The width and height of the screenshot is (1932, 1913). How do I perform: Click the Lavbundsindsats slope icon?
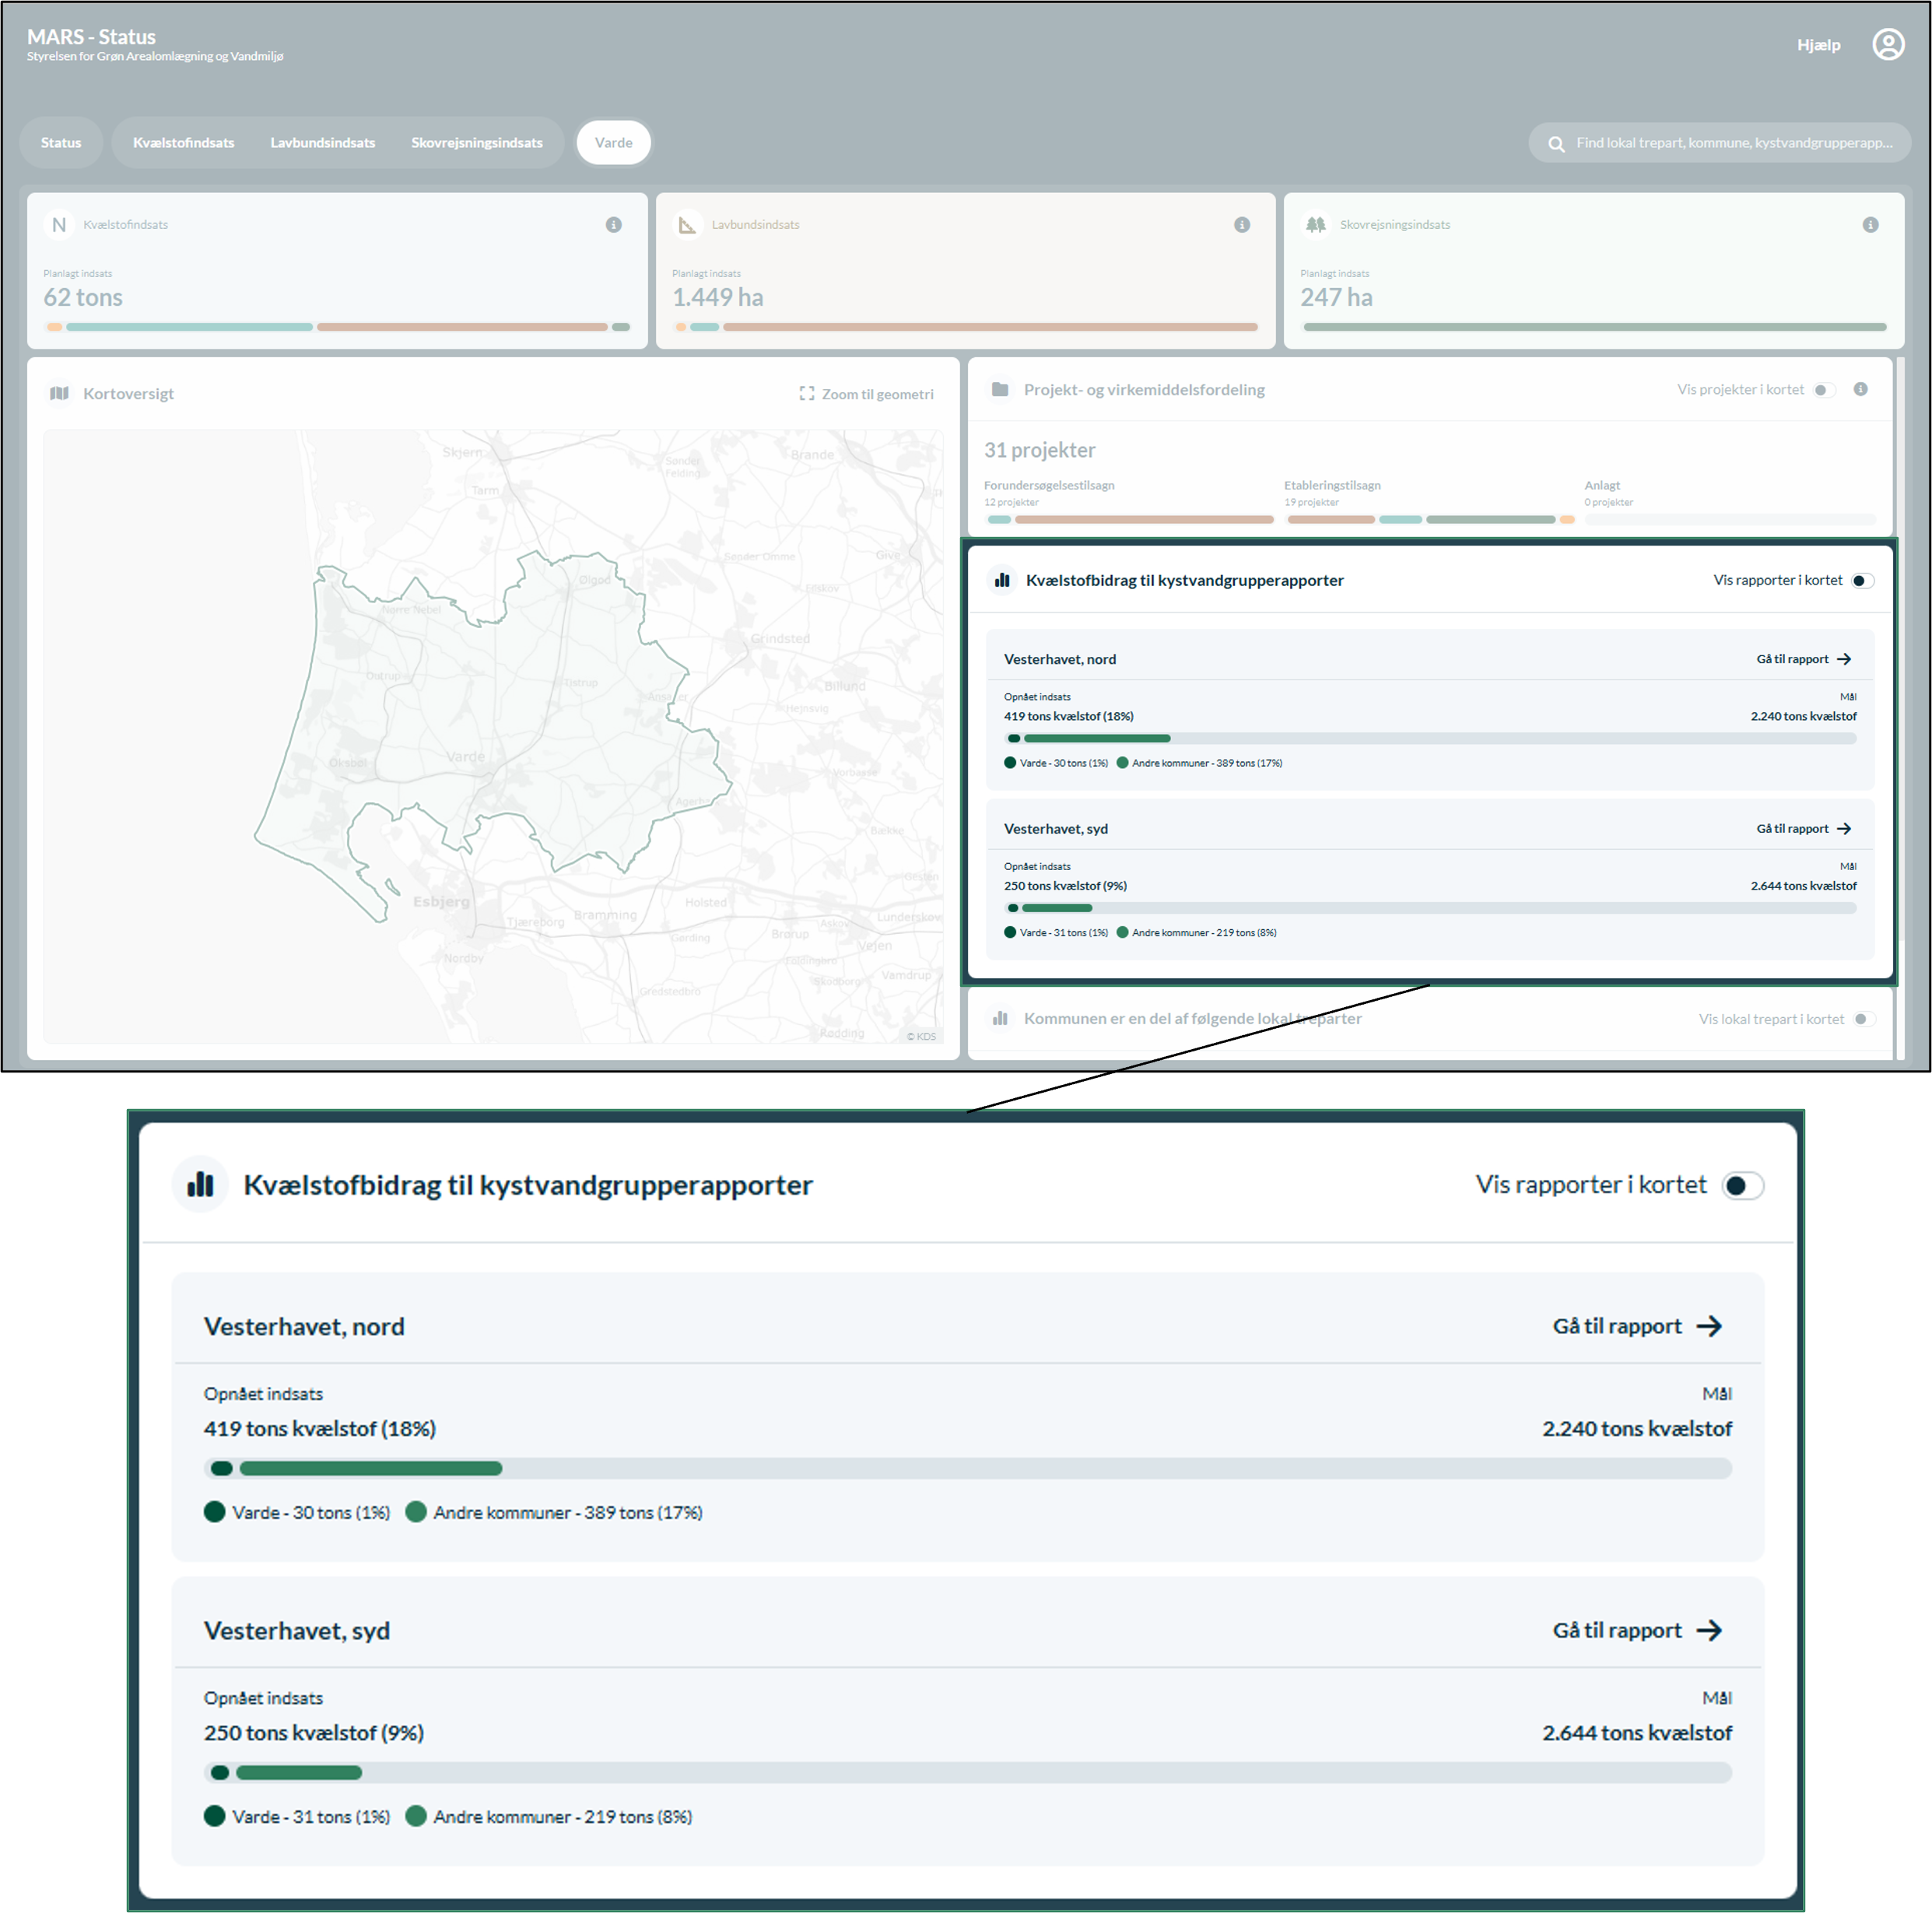click(x=687, y=225)
